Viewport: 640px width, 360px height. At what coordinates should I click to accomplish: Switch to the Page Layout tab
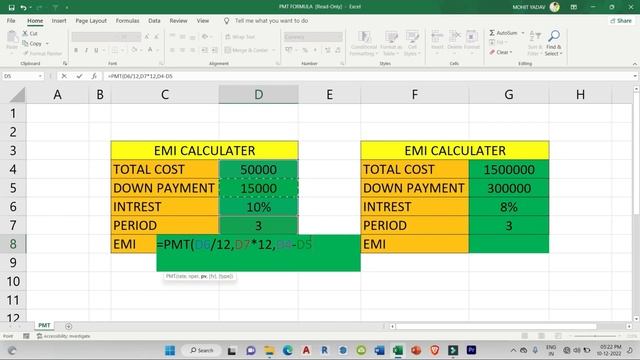pos(91,20)
